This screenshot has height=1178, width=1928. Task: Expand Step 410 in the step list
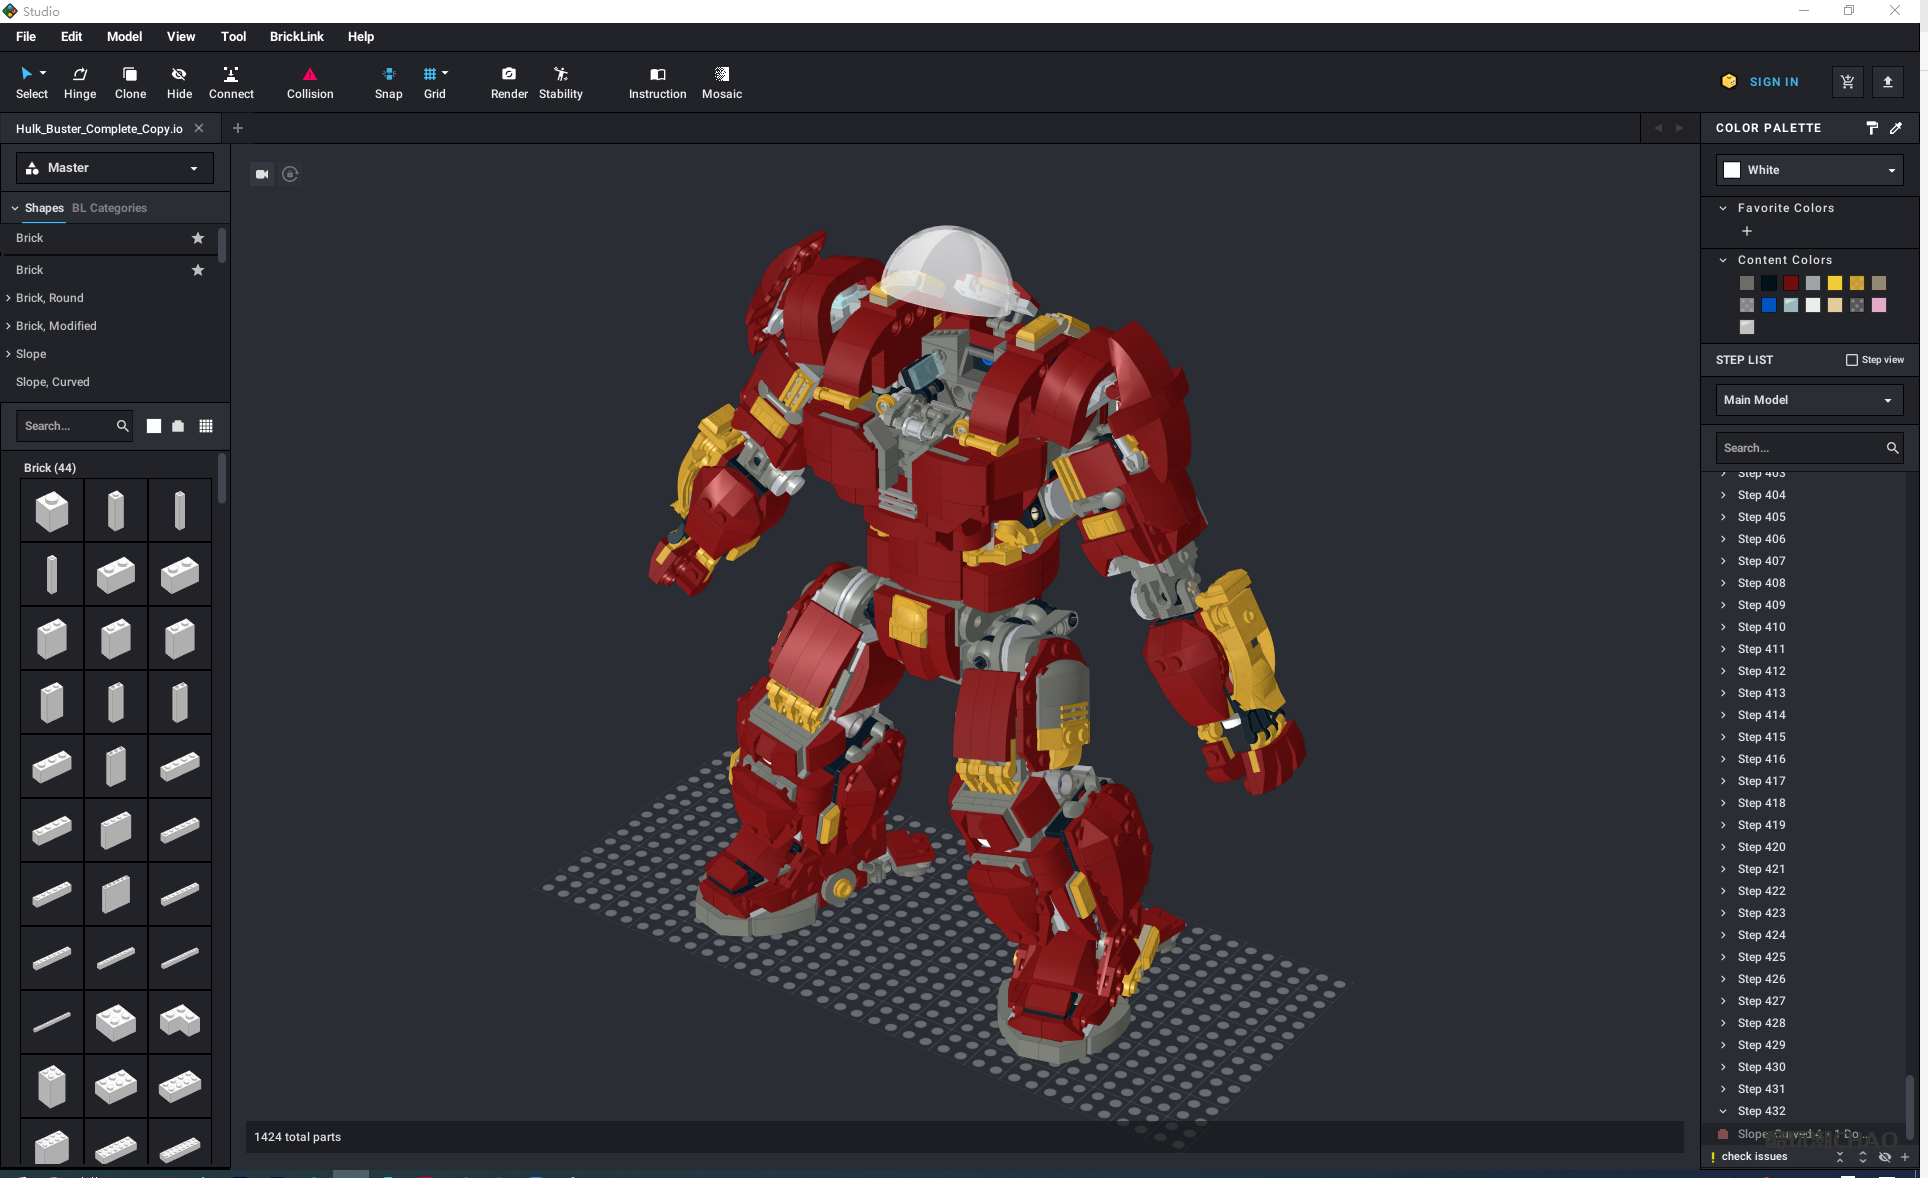click(1723, 627)
